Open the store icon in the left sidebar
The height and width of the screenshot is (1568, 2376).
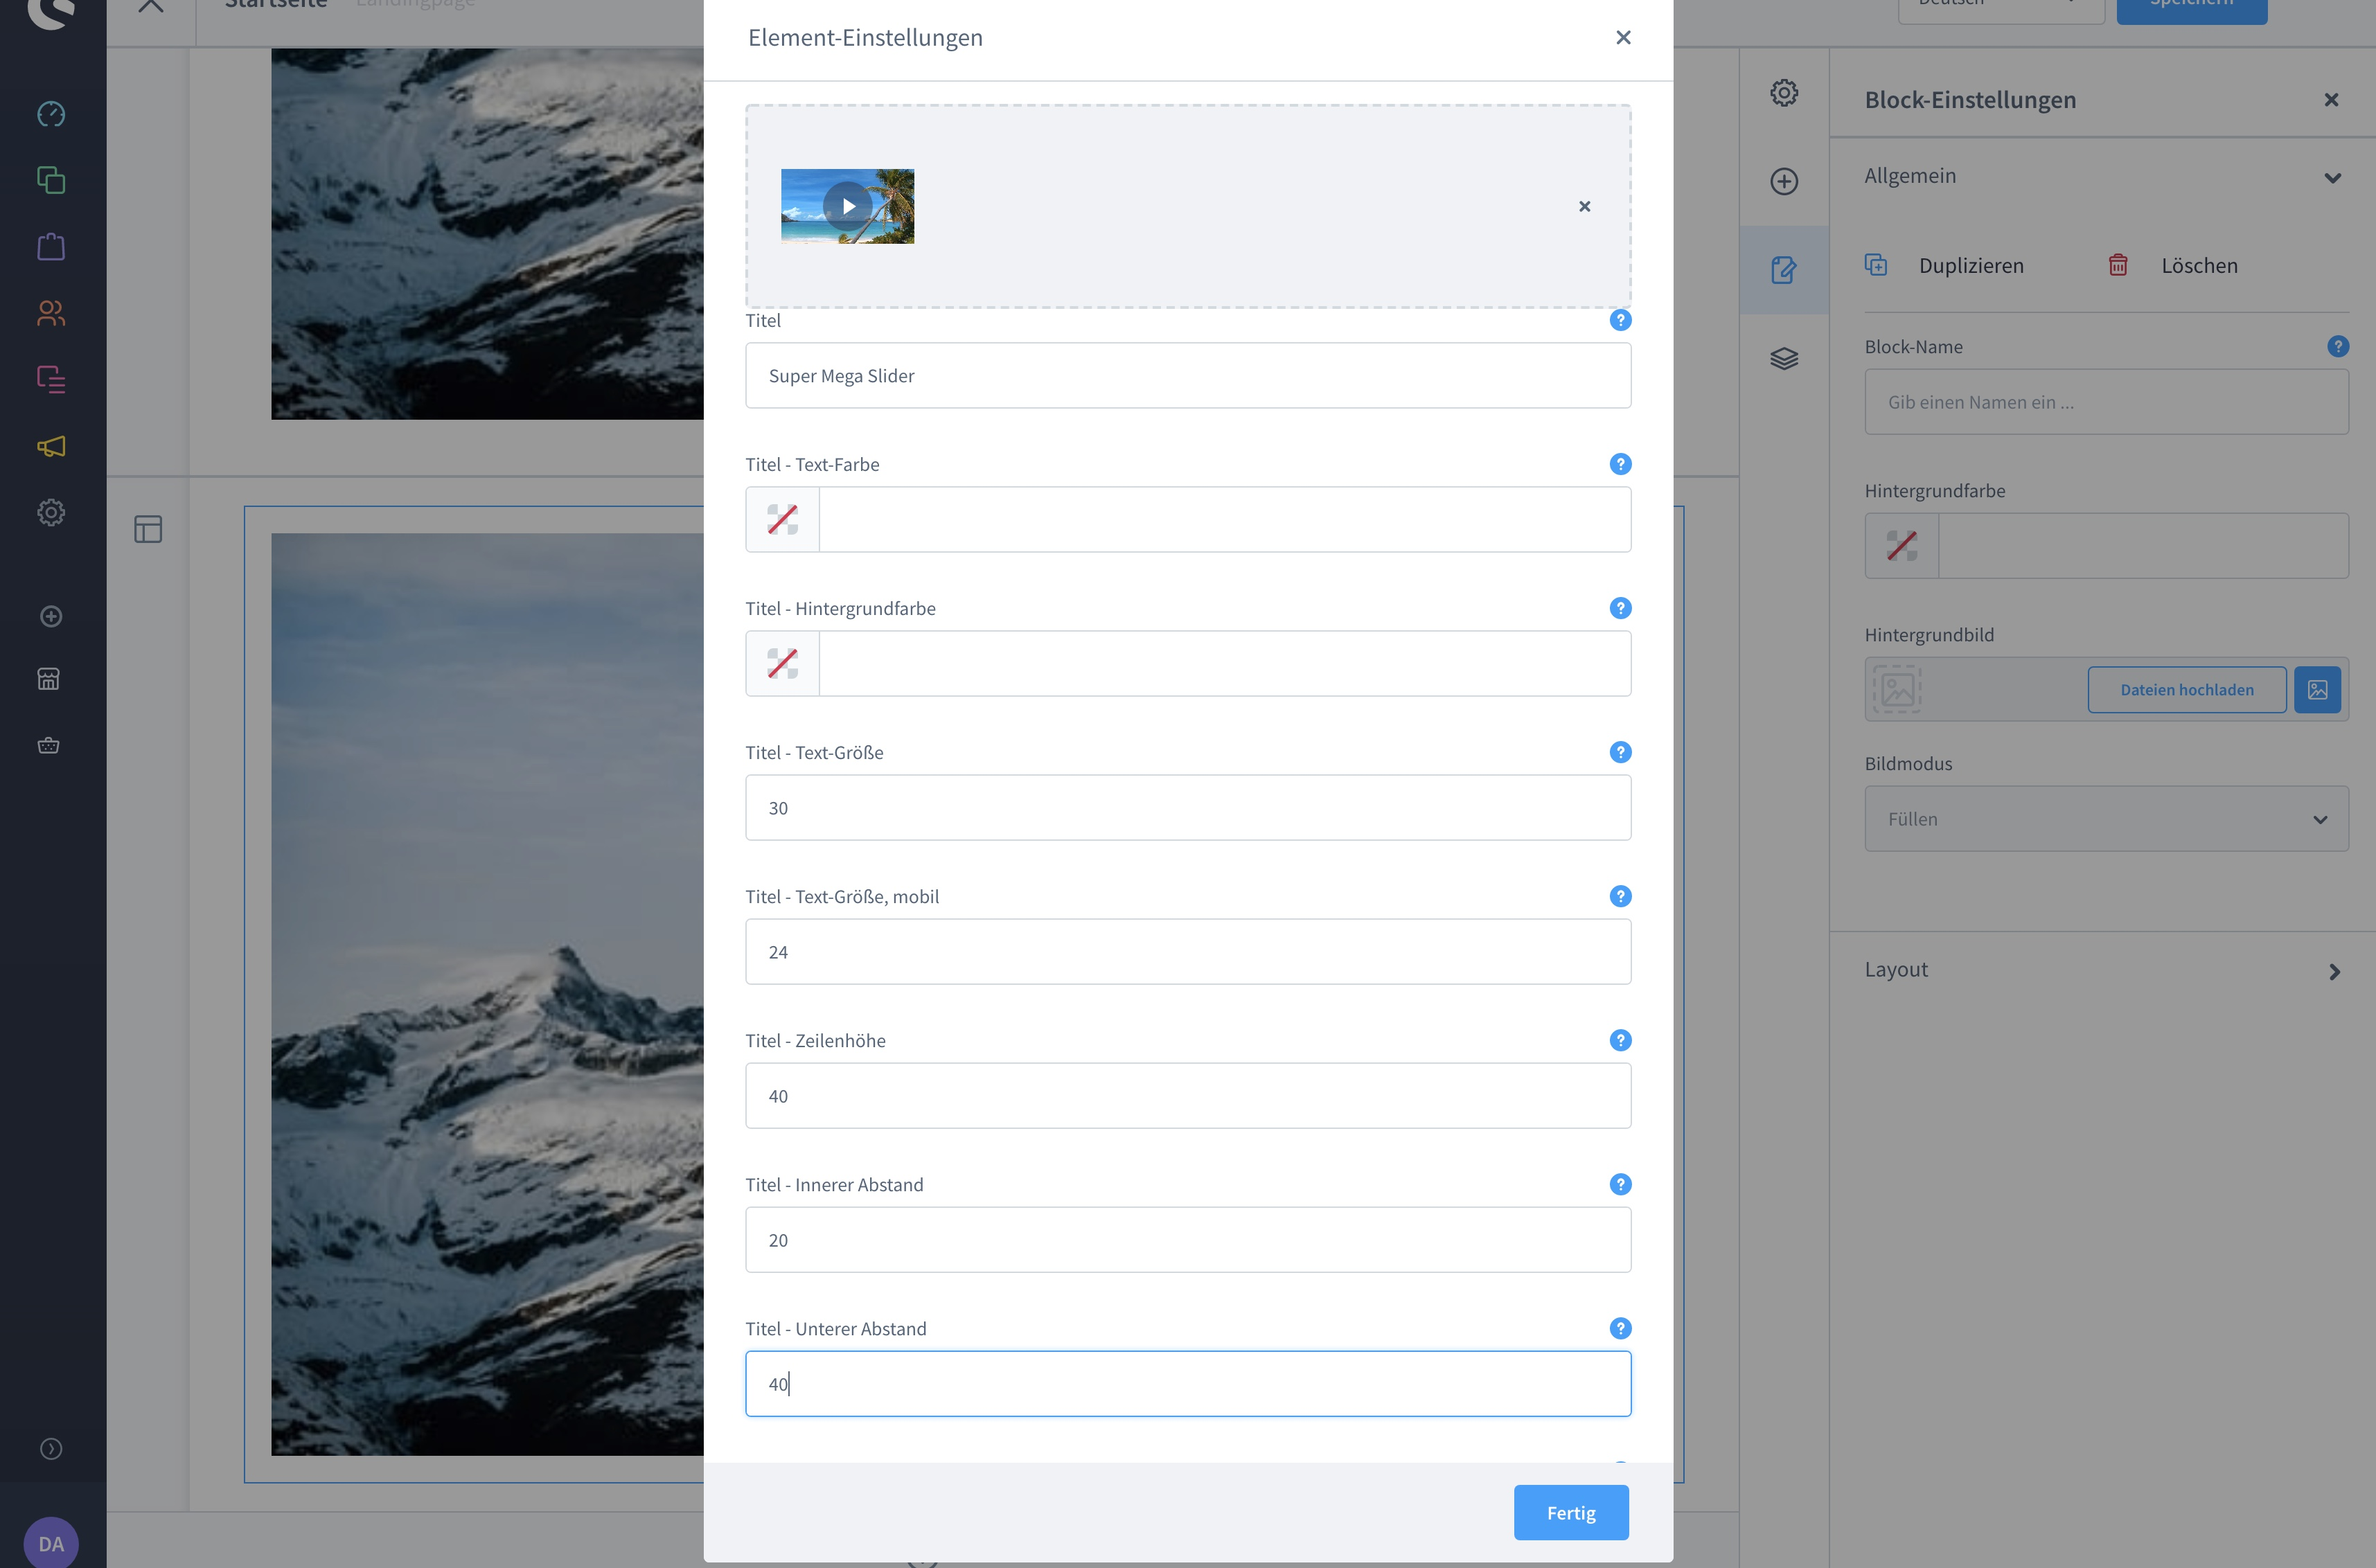49,679
